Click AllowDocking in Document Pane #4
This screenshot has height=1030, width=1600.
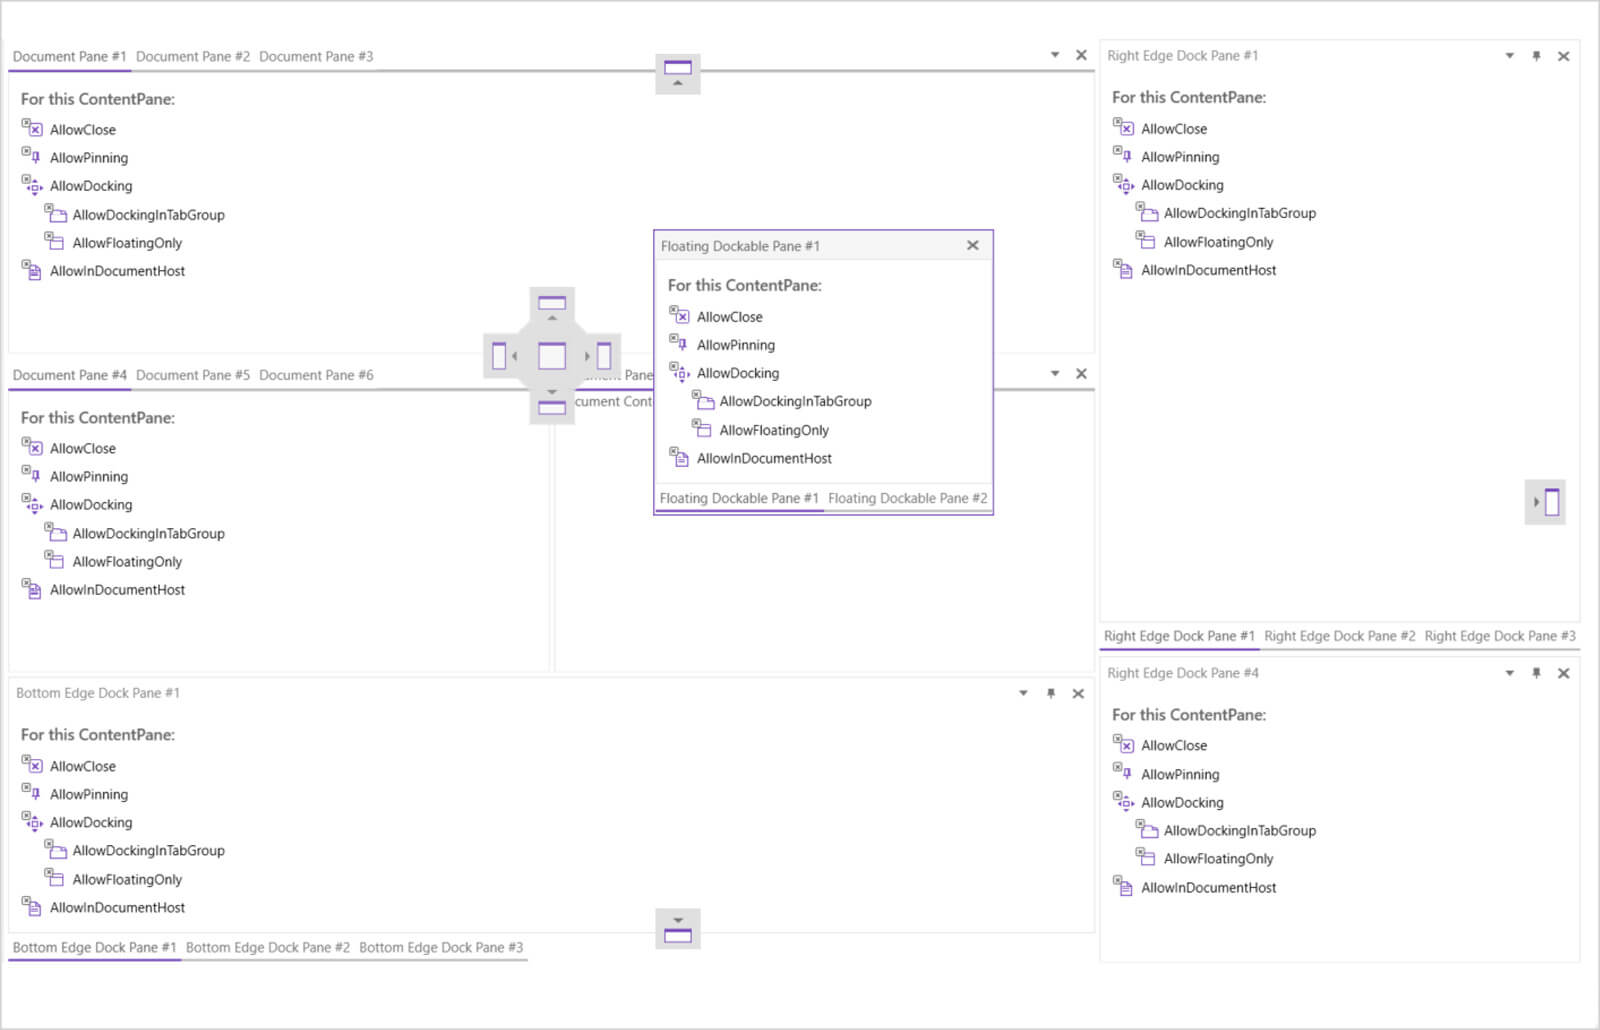90,504
